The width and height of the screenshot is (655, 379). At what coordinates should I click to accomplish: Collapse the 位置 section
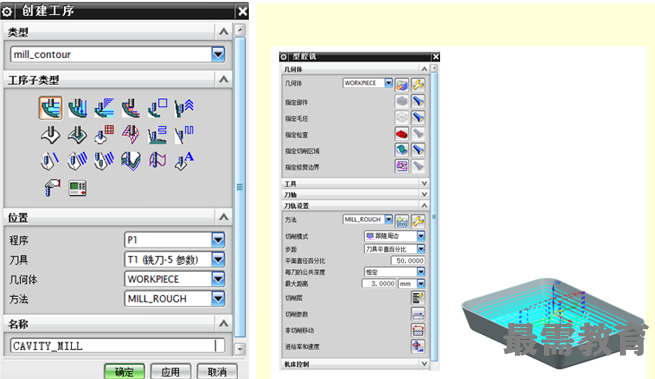[x=223, y=217]
